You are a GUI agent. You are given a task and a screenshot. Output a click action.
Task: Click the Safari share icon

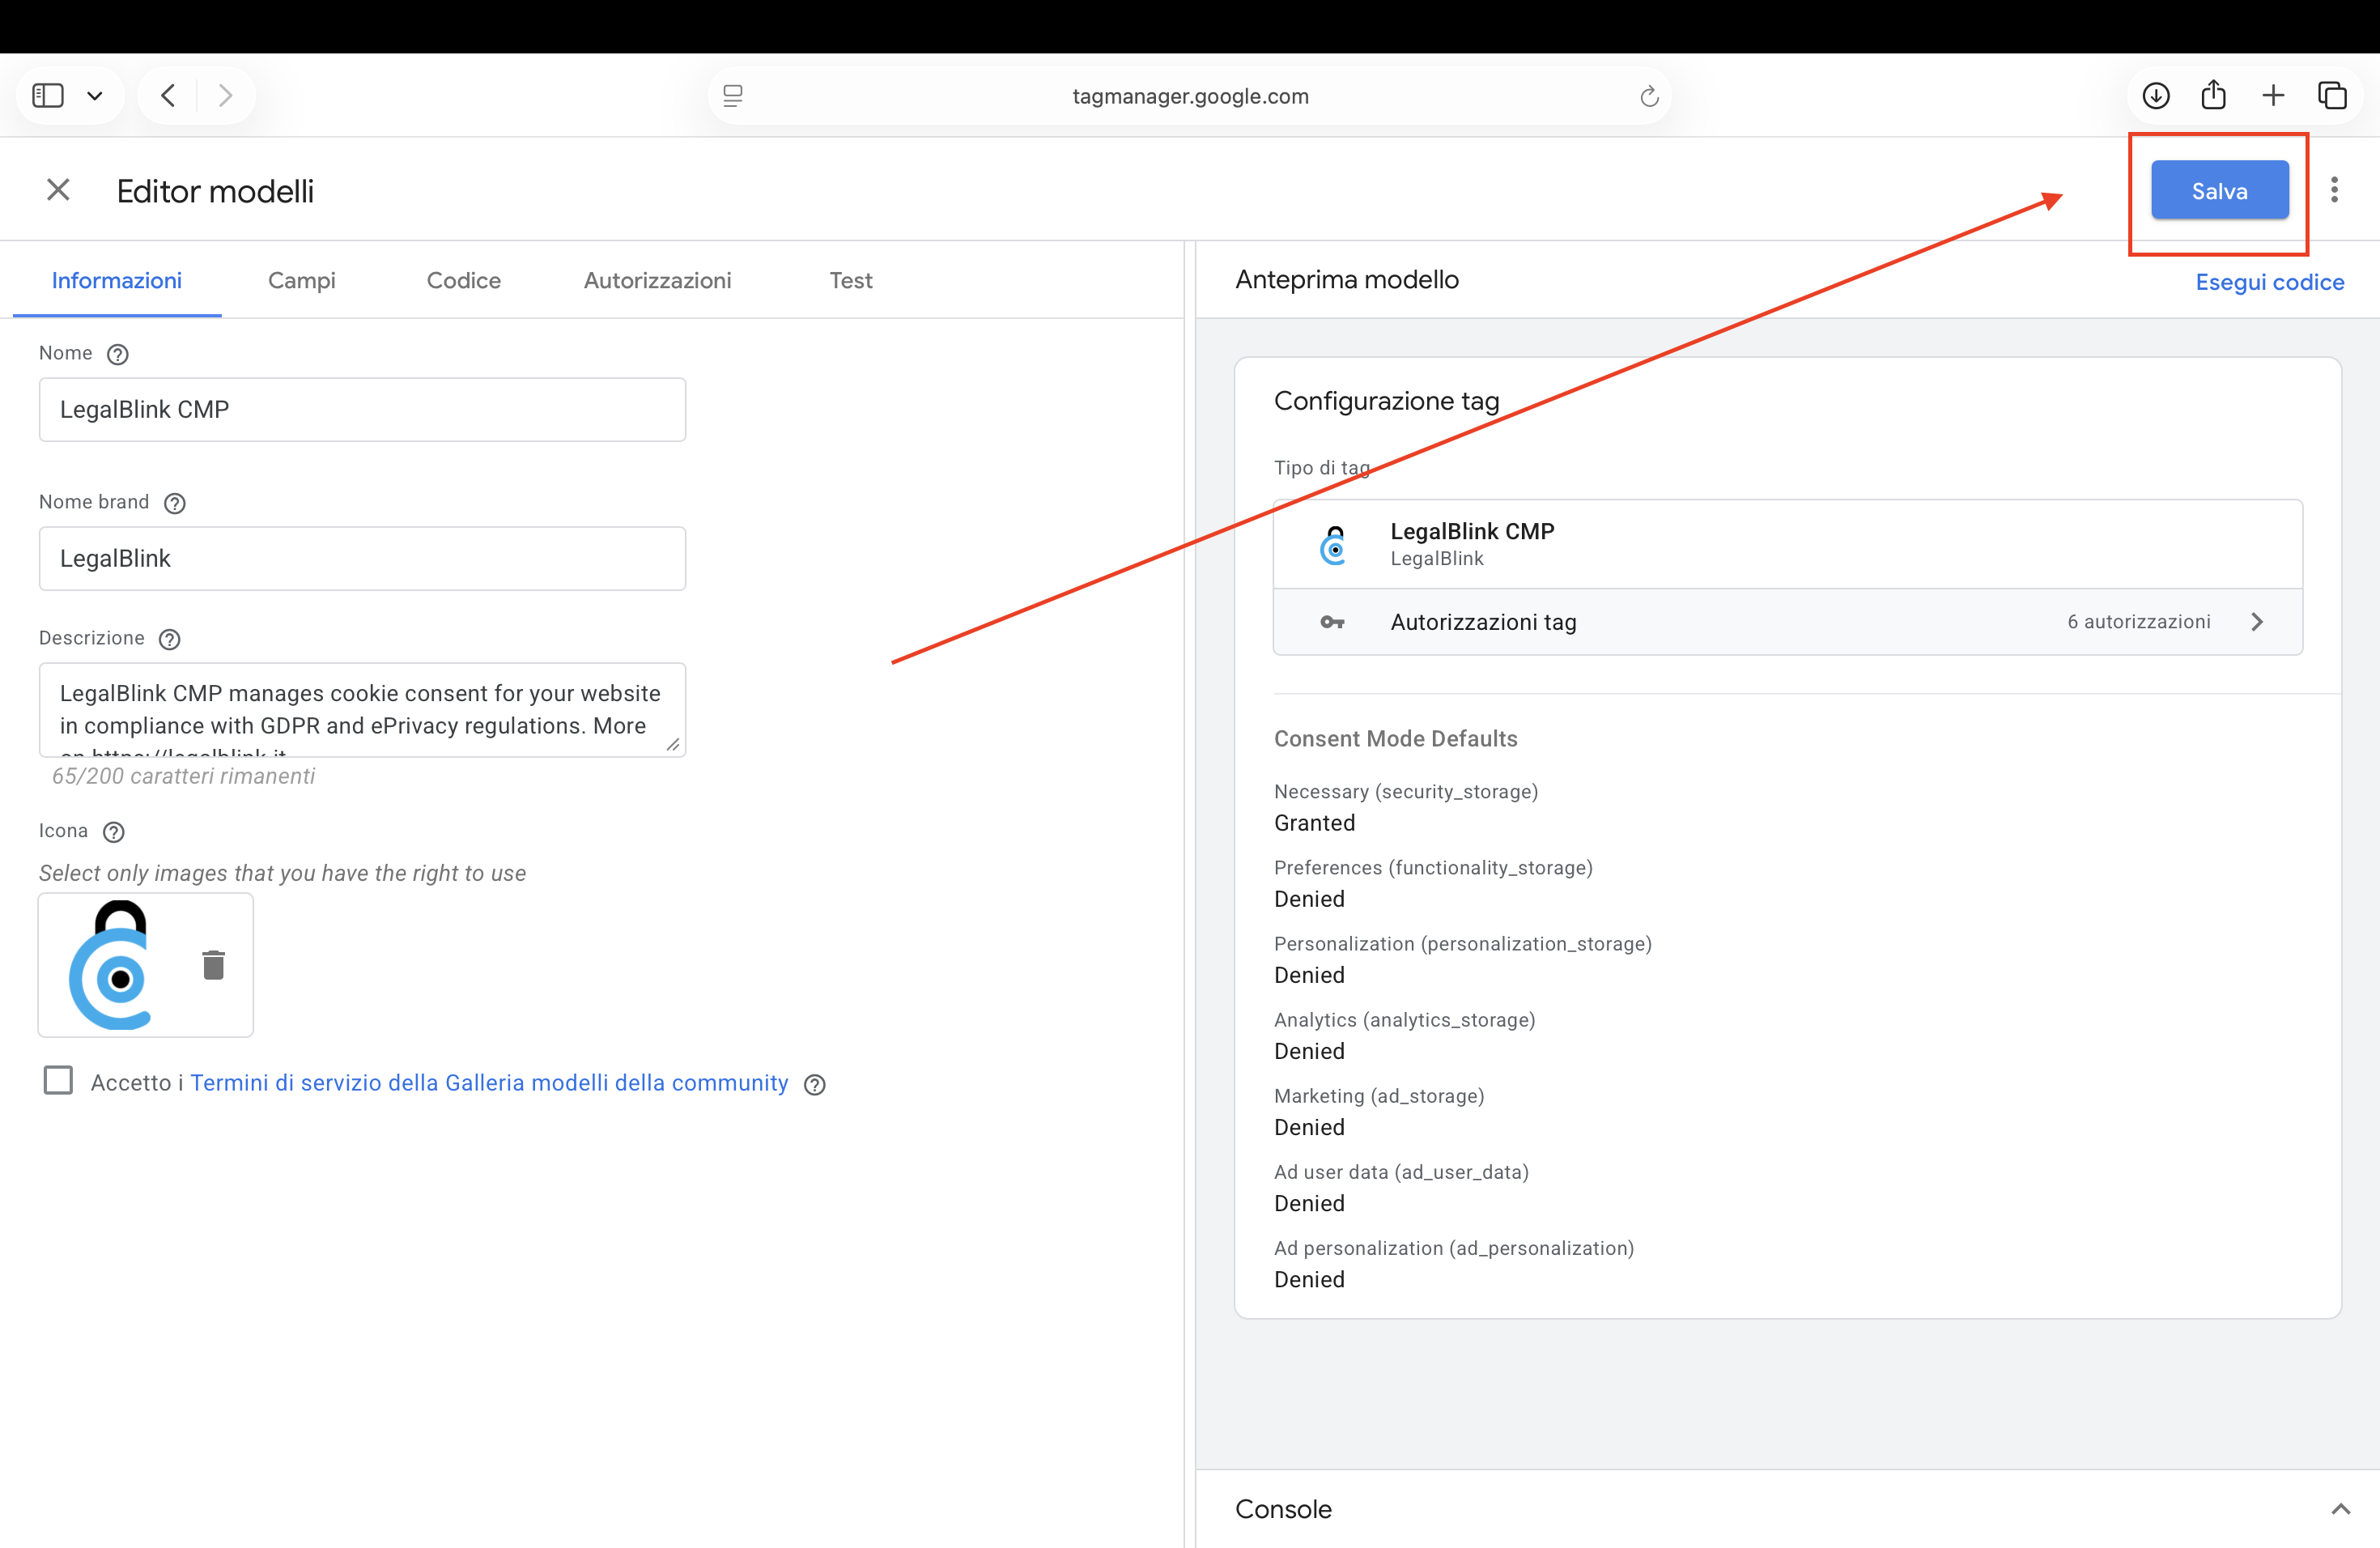2213,96
